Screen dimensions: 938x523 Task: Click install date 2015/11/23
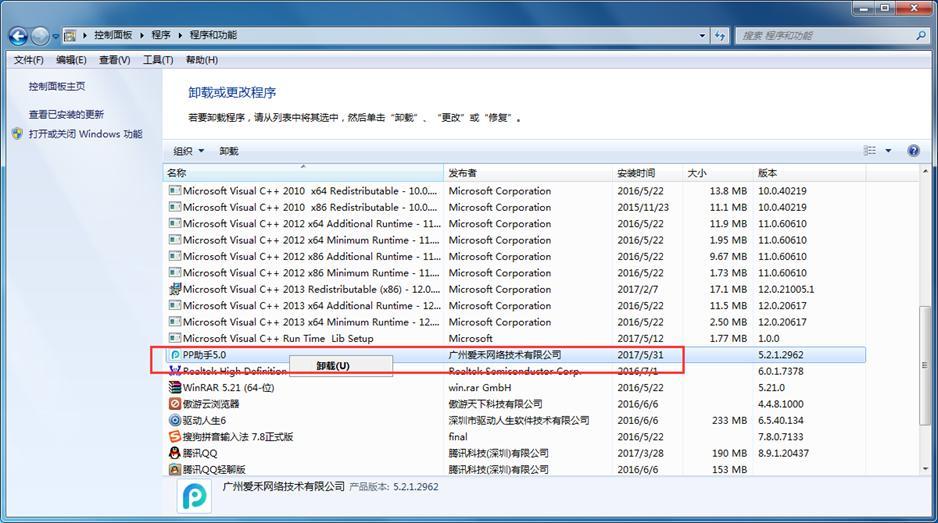(x=643, y=207)
